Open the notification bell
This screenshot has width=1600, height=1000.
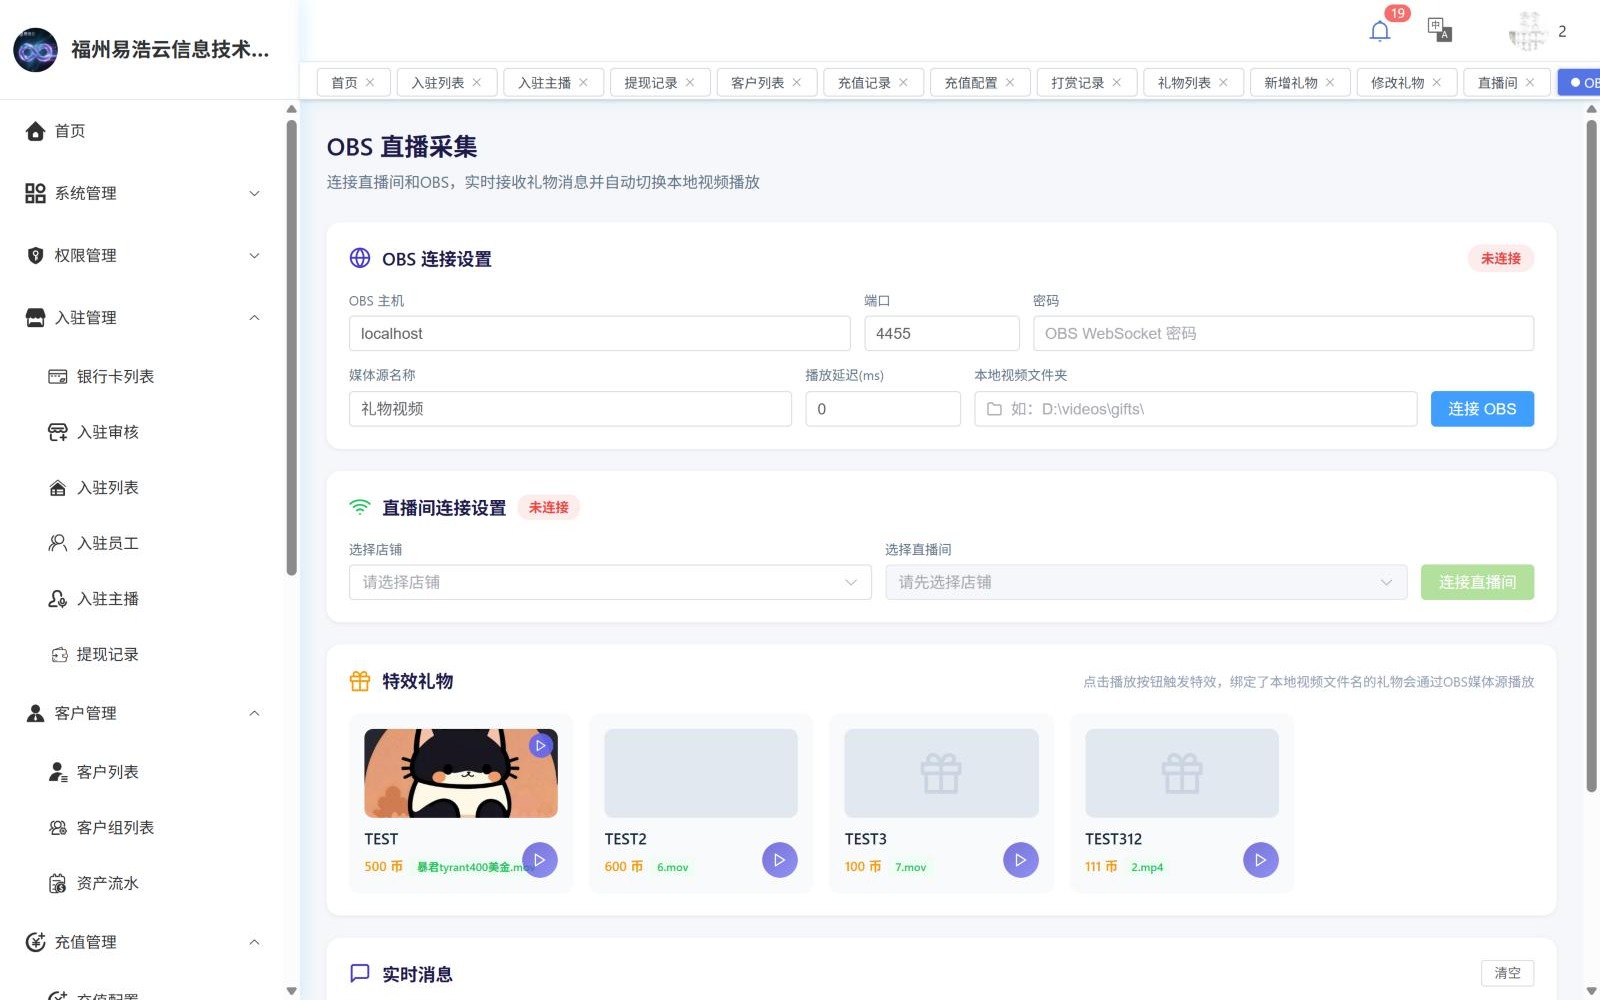1380,31
